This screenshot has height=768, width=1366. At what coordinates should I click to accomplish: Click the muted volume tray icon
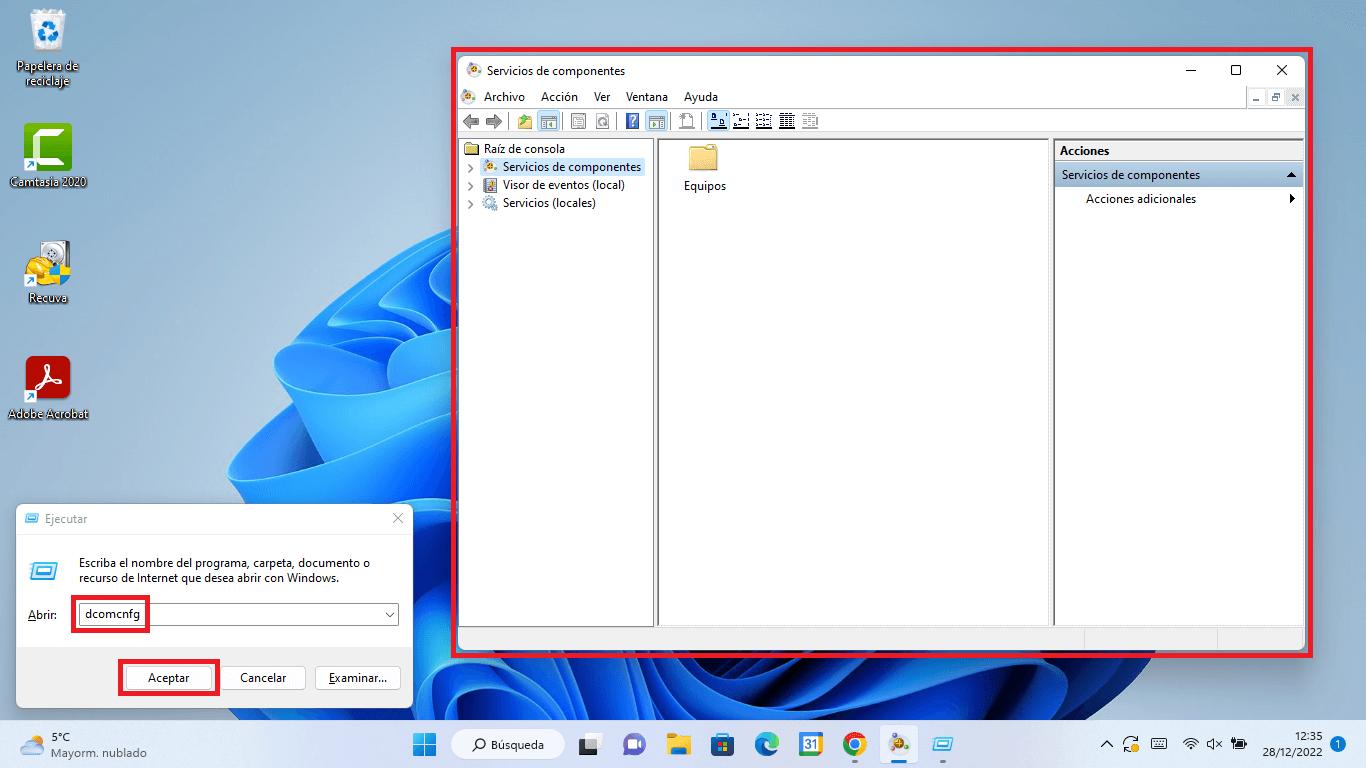tap(1214, 744)
